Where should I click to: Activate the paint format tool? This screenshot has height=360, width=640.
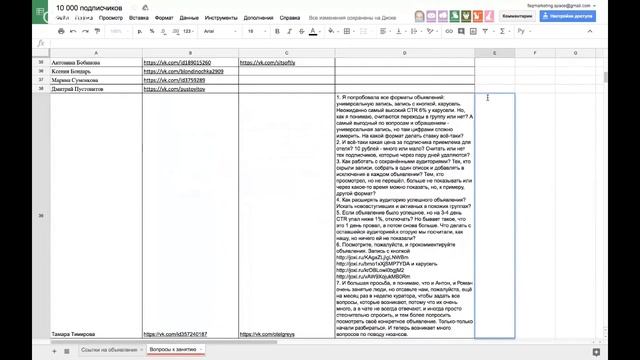(x=97, y=31)
